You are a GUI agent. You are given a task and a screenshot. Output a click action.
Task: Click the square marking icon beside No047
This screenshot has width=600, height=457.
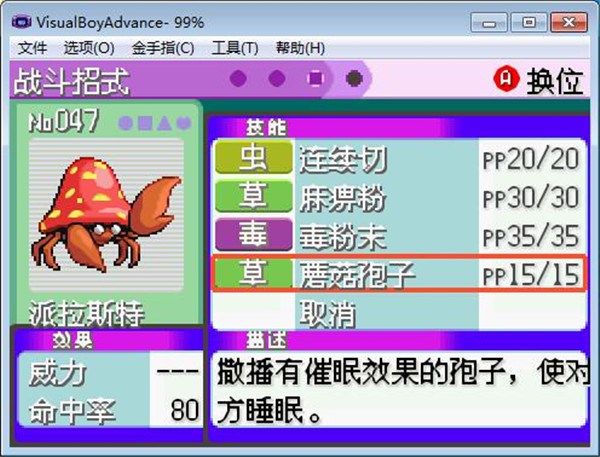coord(145,123)
